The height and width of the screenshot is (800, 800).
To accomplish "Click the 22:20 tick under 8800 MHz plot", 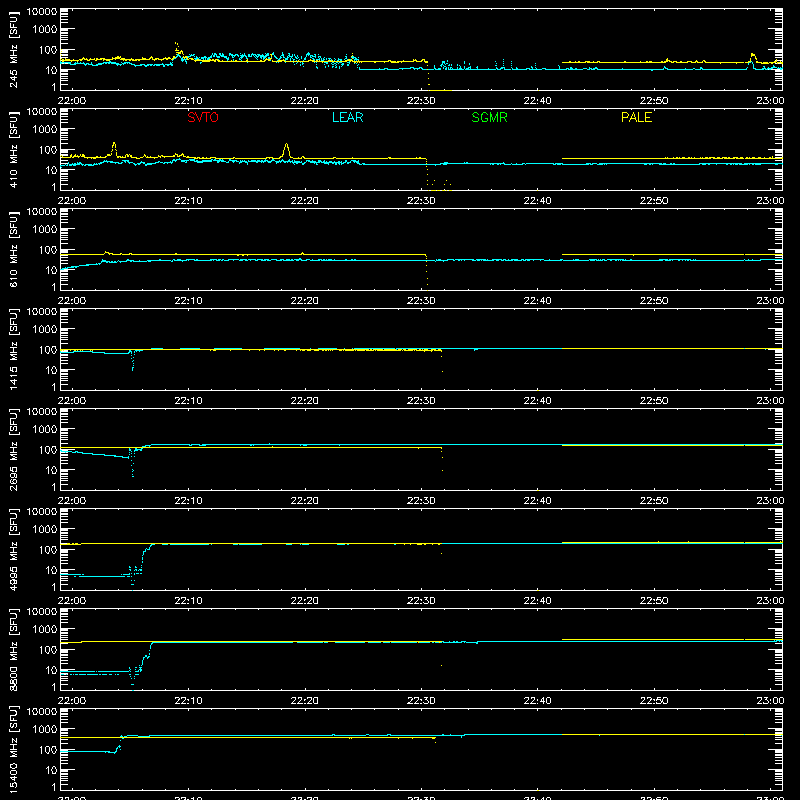I will (305, 701).
